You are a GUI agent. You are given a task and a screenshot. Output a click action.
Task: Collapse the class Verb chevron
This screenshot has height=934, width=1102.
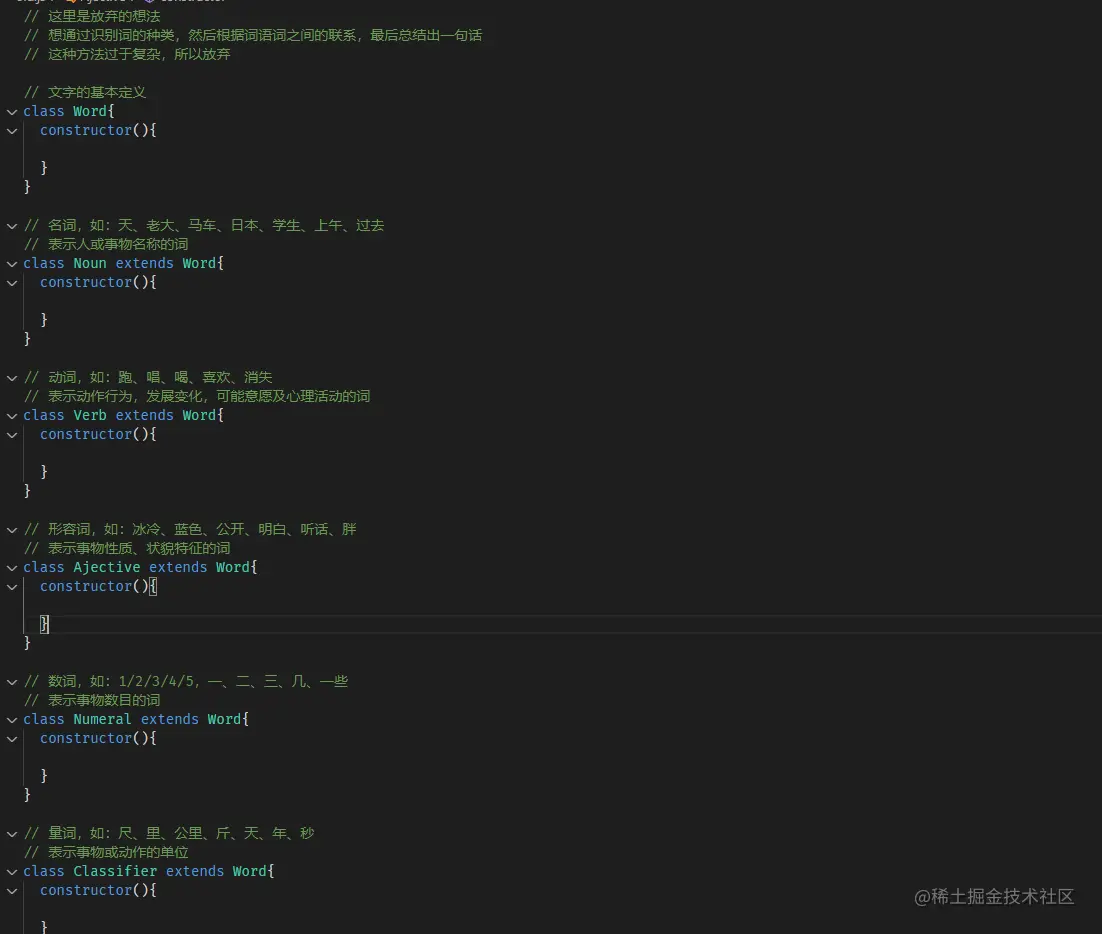(x=12, y=415)
